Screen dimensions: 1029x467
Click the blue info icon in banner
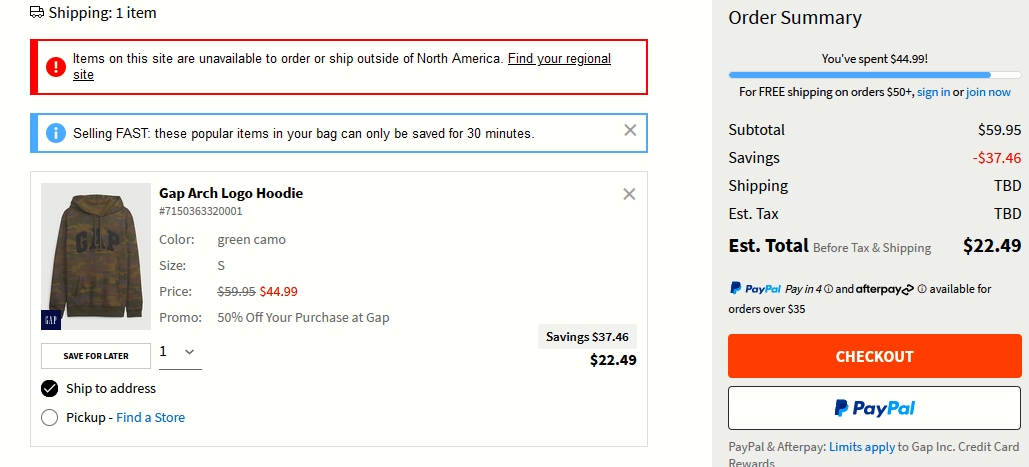click(x=56, y=133)
